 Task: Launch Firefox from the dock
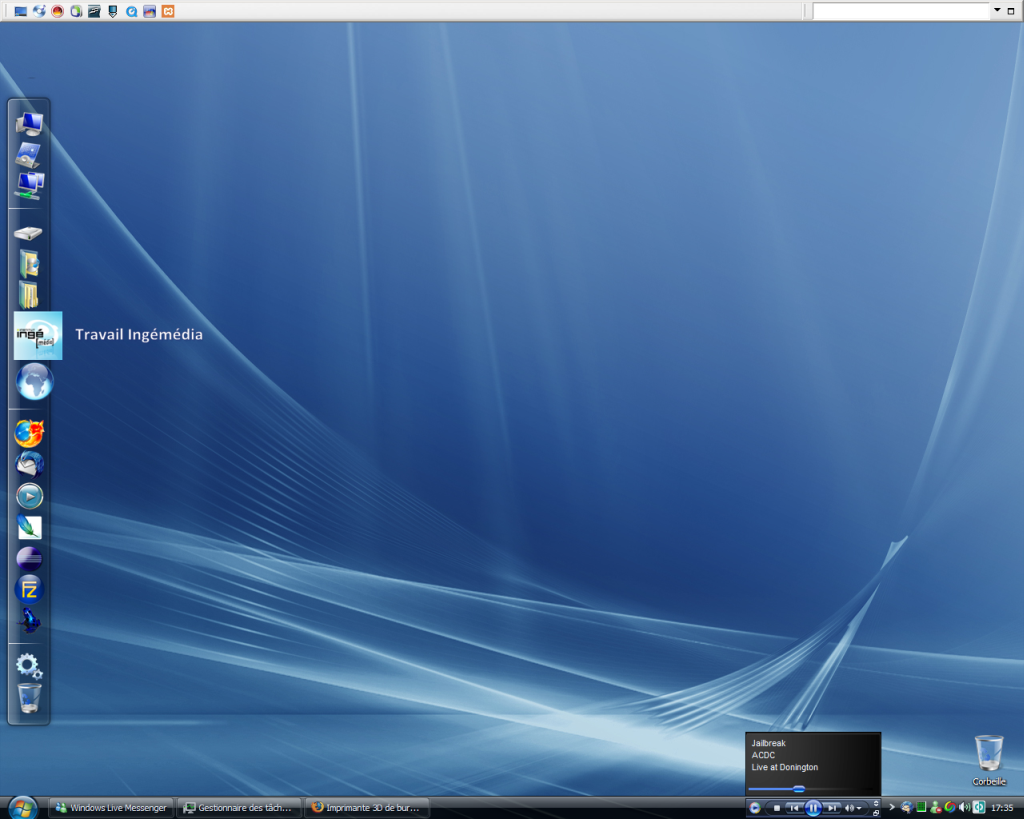click(x=29, y=433)
